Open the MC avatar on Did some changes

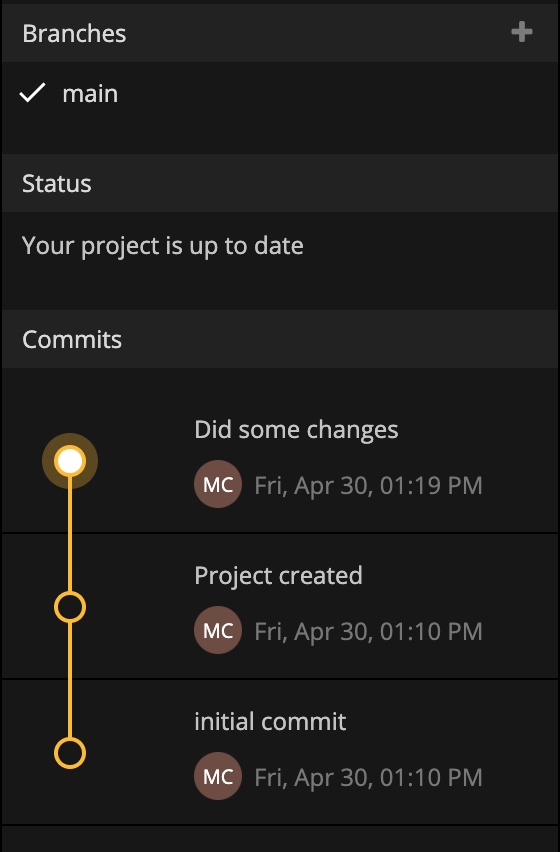[218, 484]
